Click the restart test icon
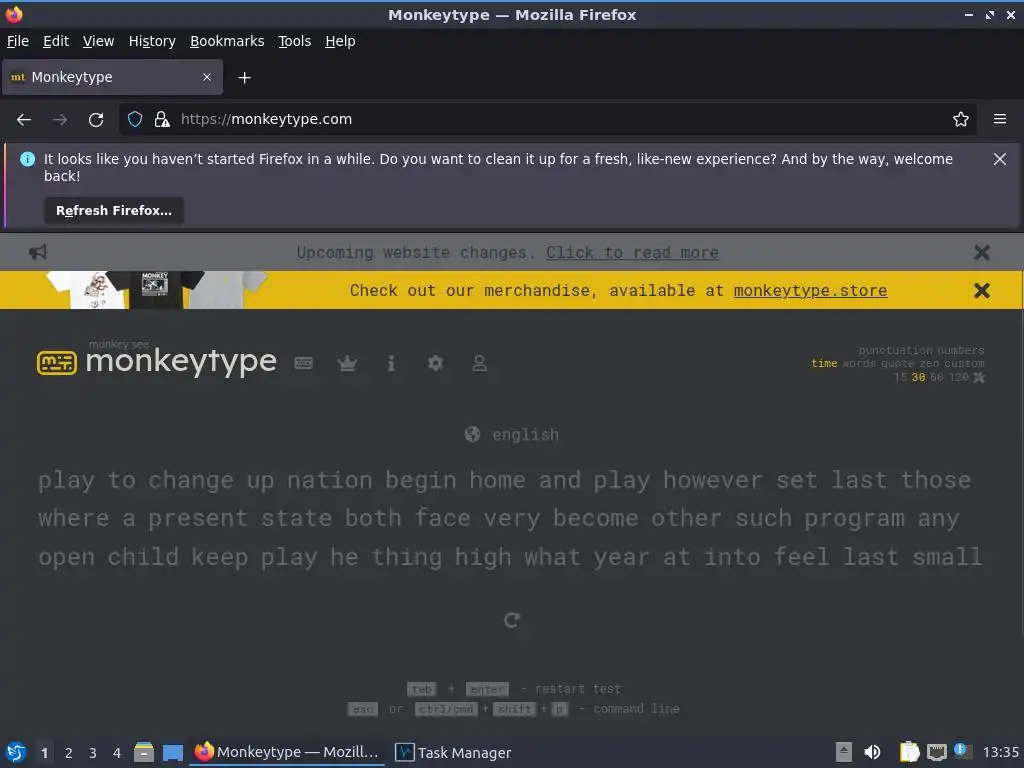Image resolution: width=1024 pixels, height=768 pixels. coord(512,620)
